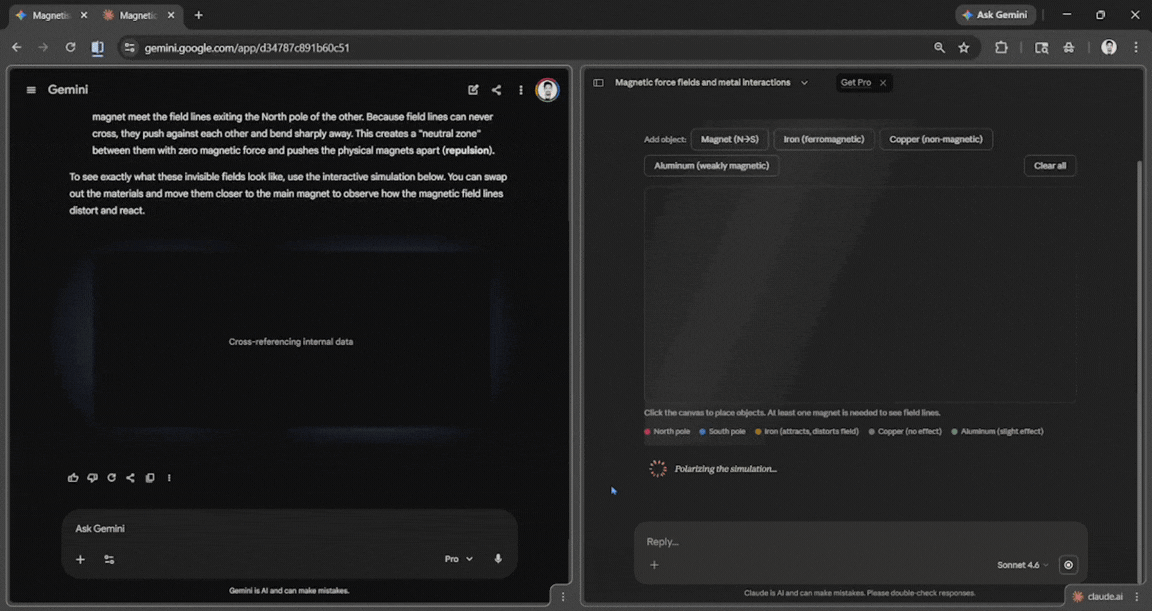
Task: Click the Ask Gemini button in title bar
Action: 996,15
